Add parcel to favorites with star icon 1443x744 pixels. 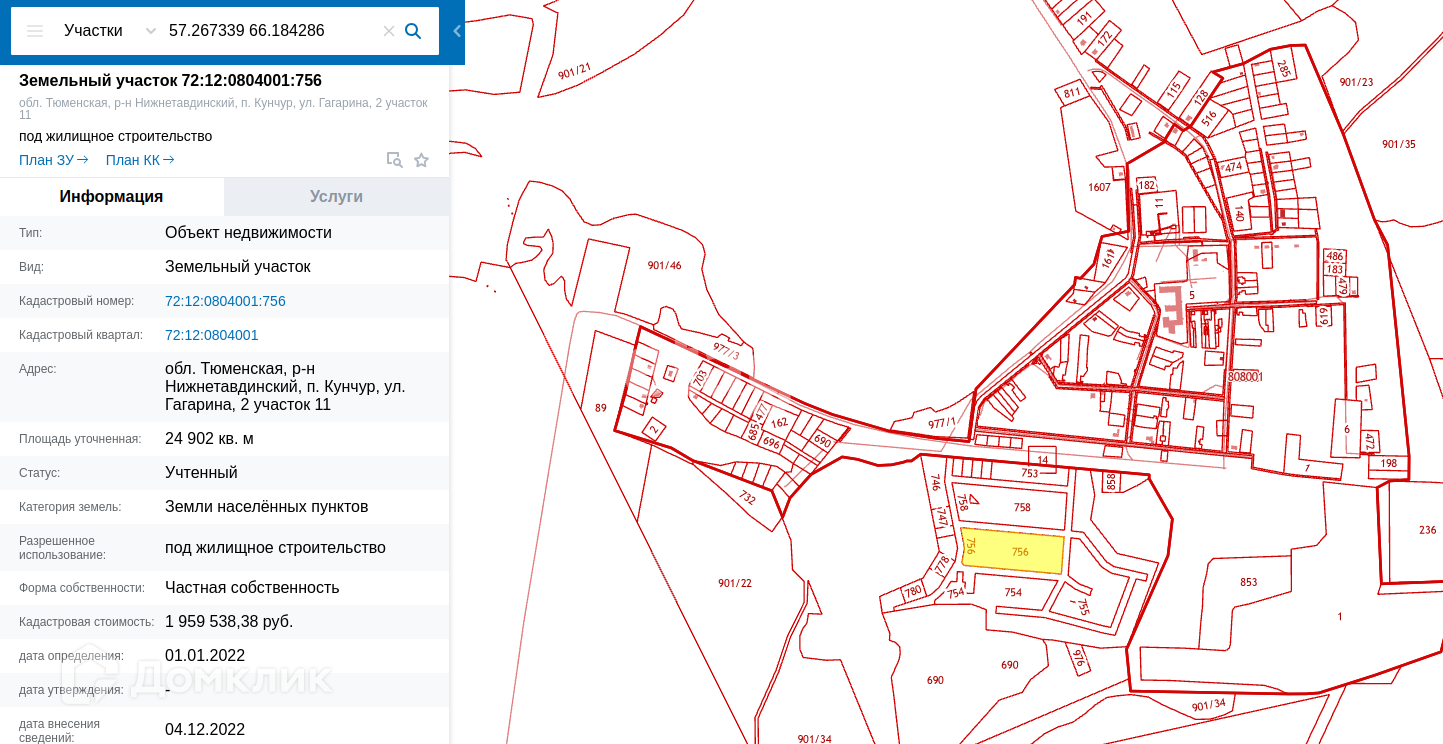point(422,160)
